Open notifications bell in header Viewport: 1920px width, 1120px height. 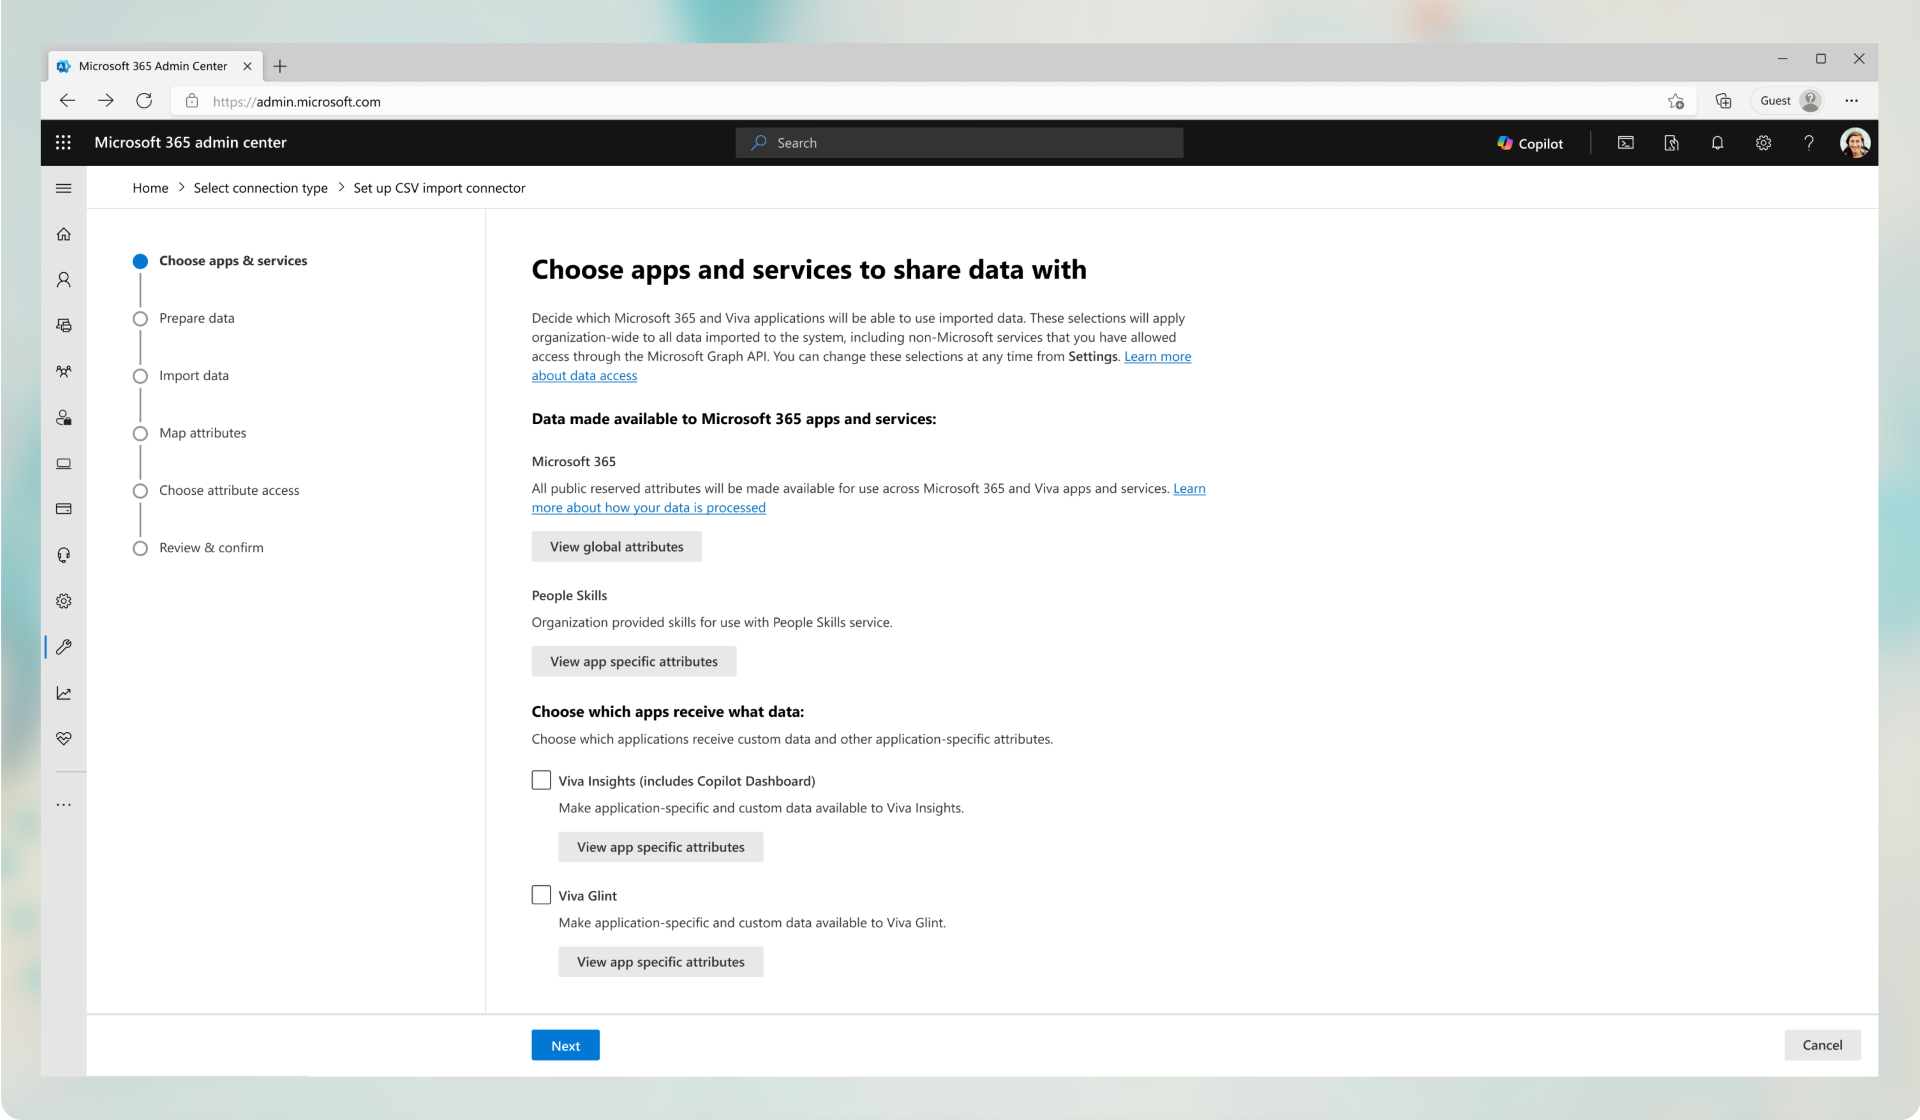(1717, 143)
